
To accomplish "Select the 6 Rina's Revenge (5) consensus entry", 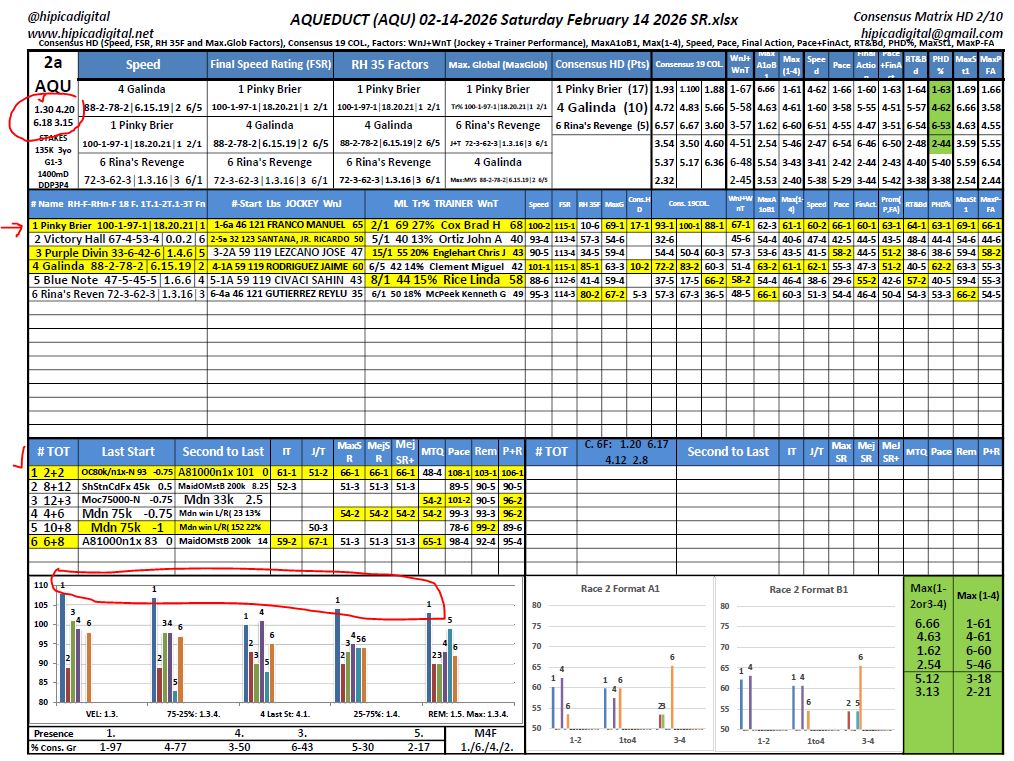I will pyautogui.click(x=601, y=125).
